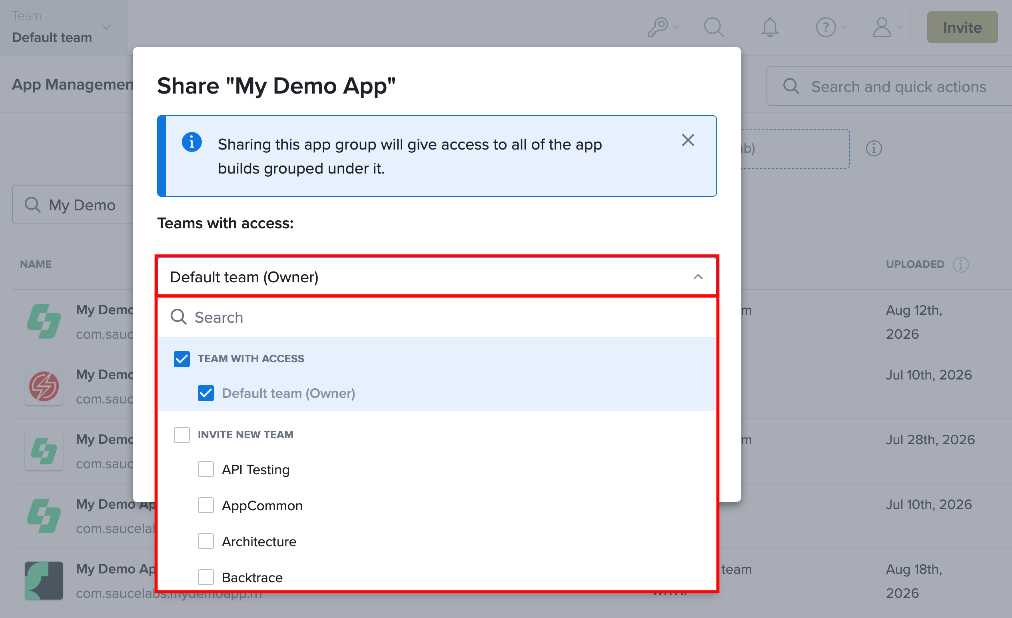Click the search magnifier in teams dropdown

pyautogui.click(x=178, y=317)
